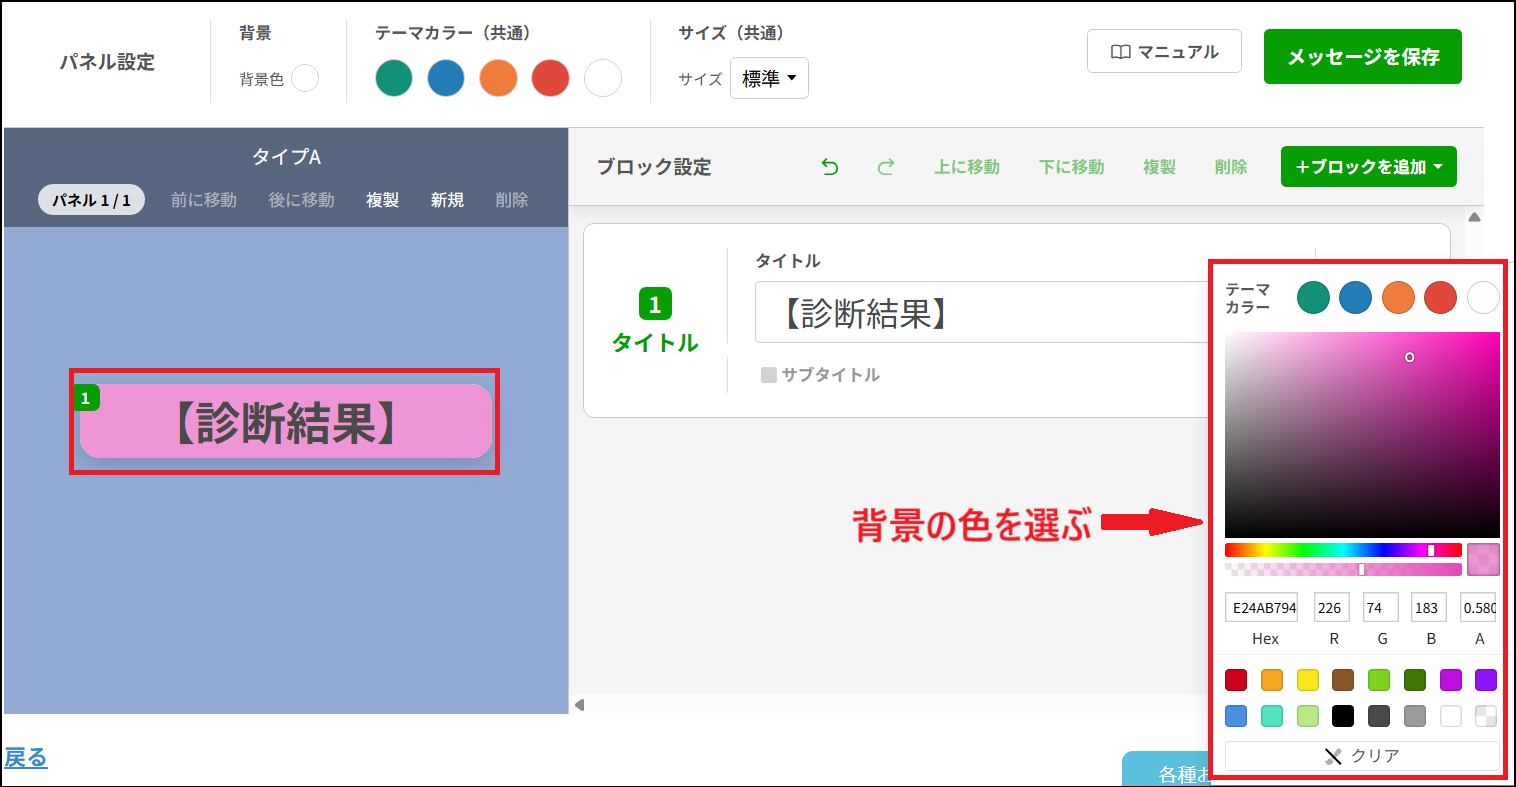This screenshot has width=1516, height=787.
Task: Click 削除 in block settings toolbar
Action: [1231, 167]
